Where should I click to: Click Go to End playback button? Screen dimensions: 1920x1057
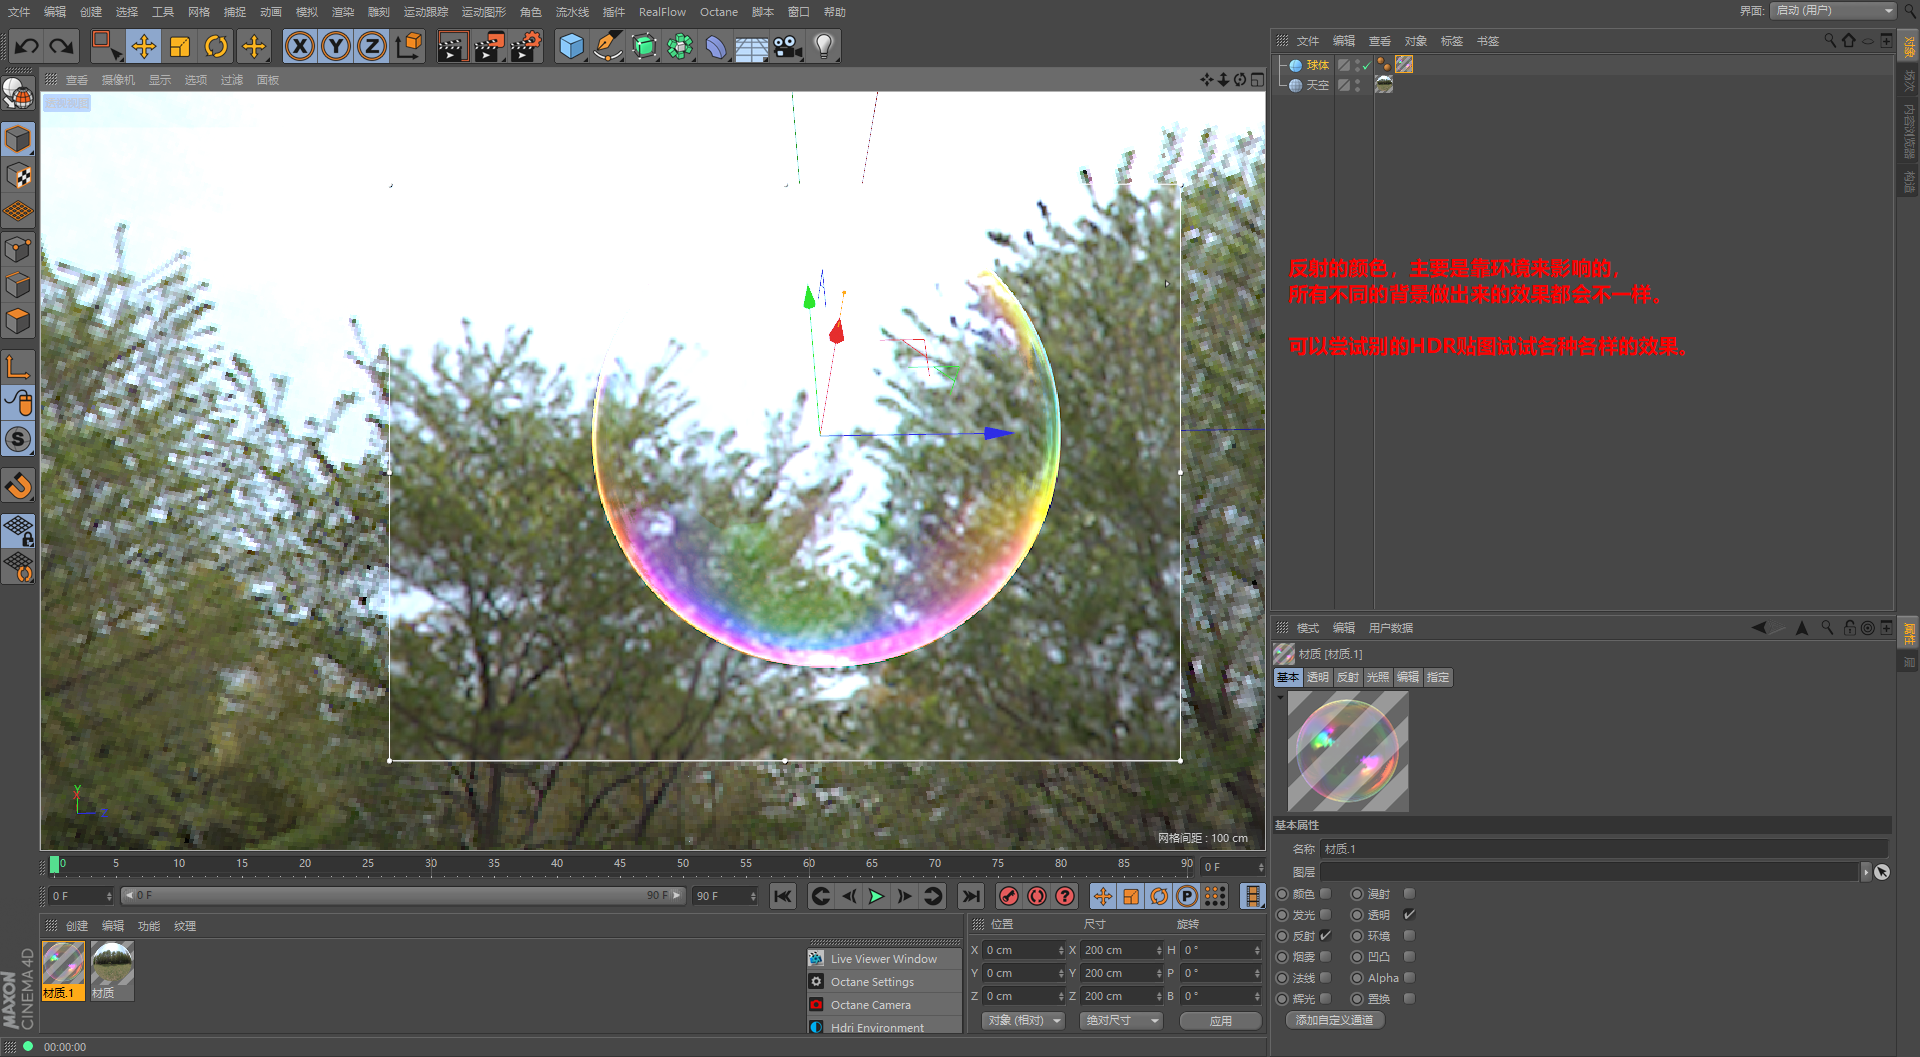[x=970, y=896]
